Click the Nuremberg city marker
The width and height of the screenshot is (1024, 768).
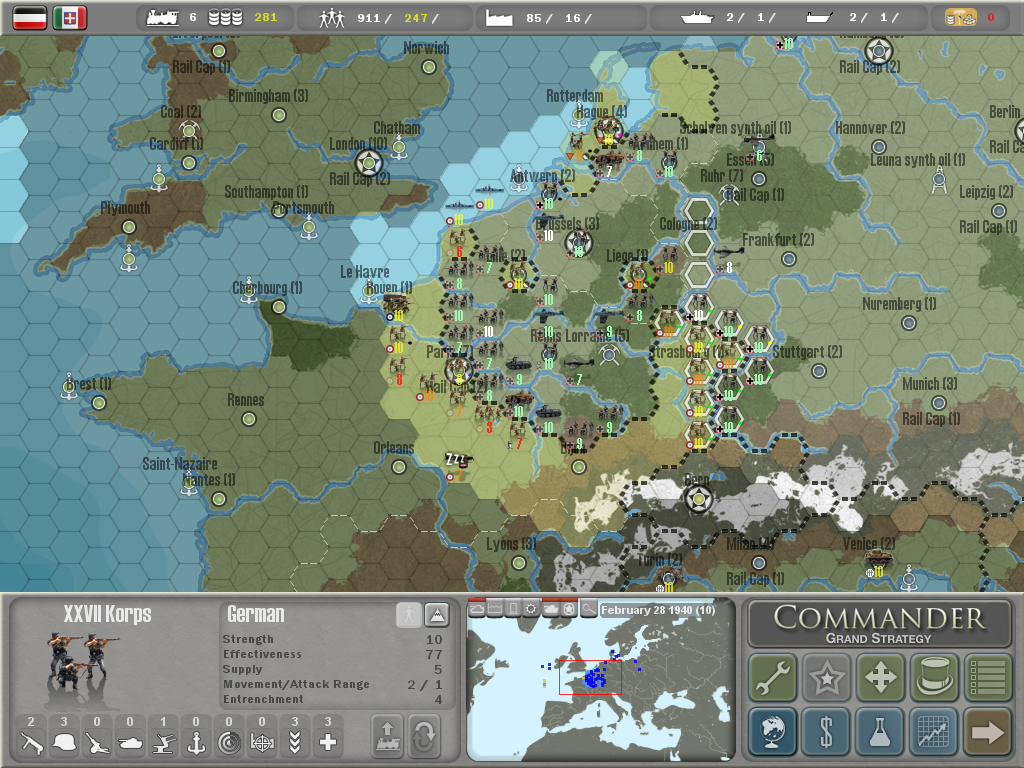pyautogui.click(x=908, y=323)
